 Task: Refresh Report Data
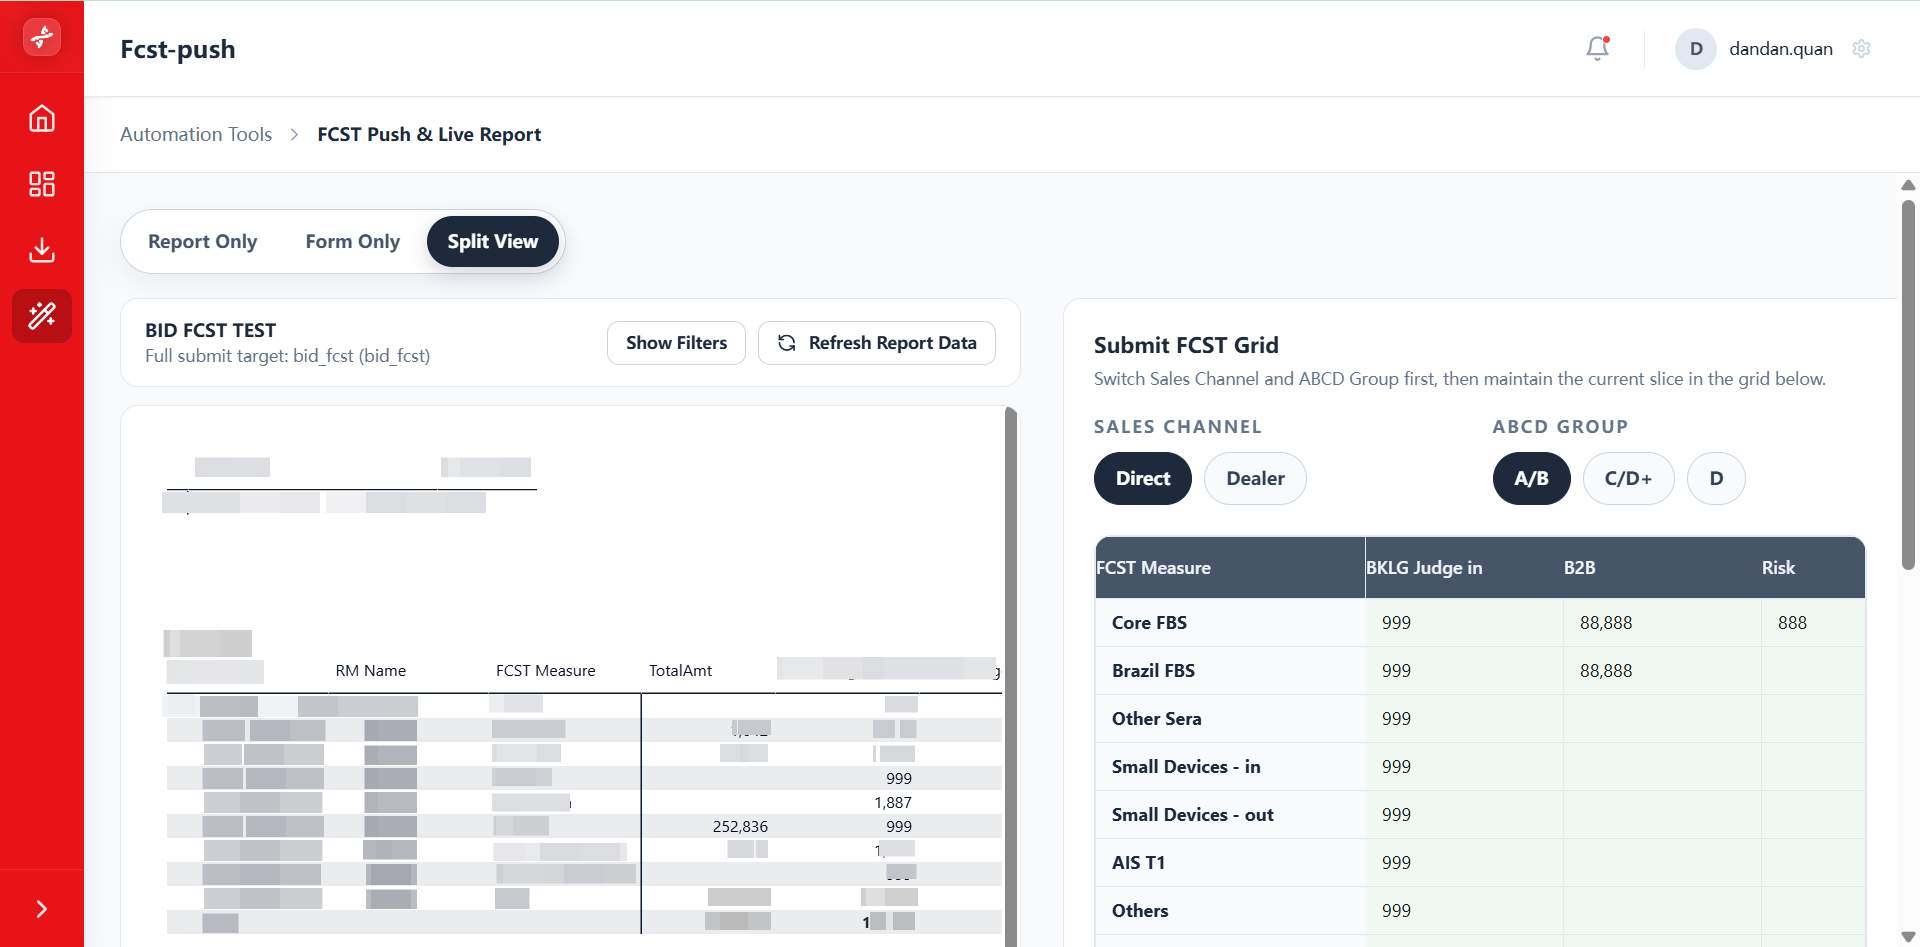point(877,343)
